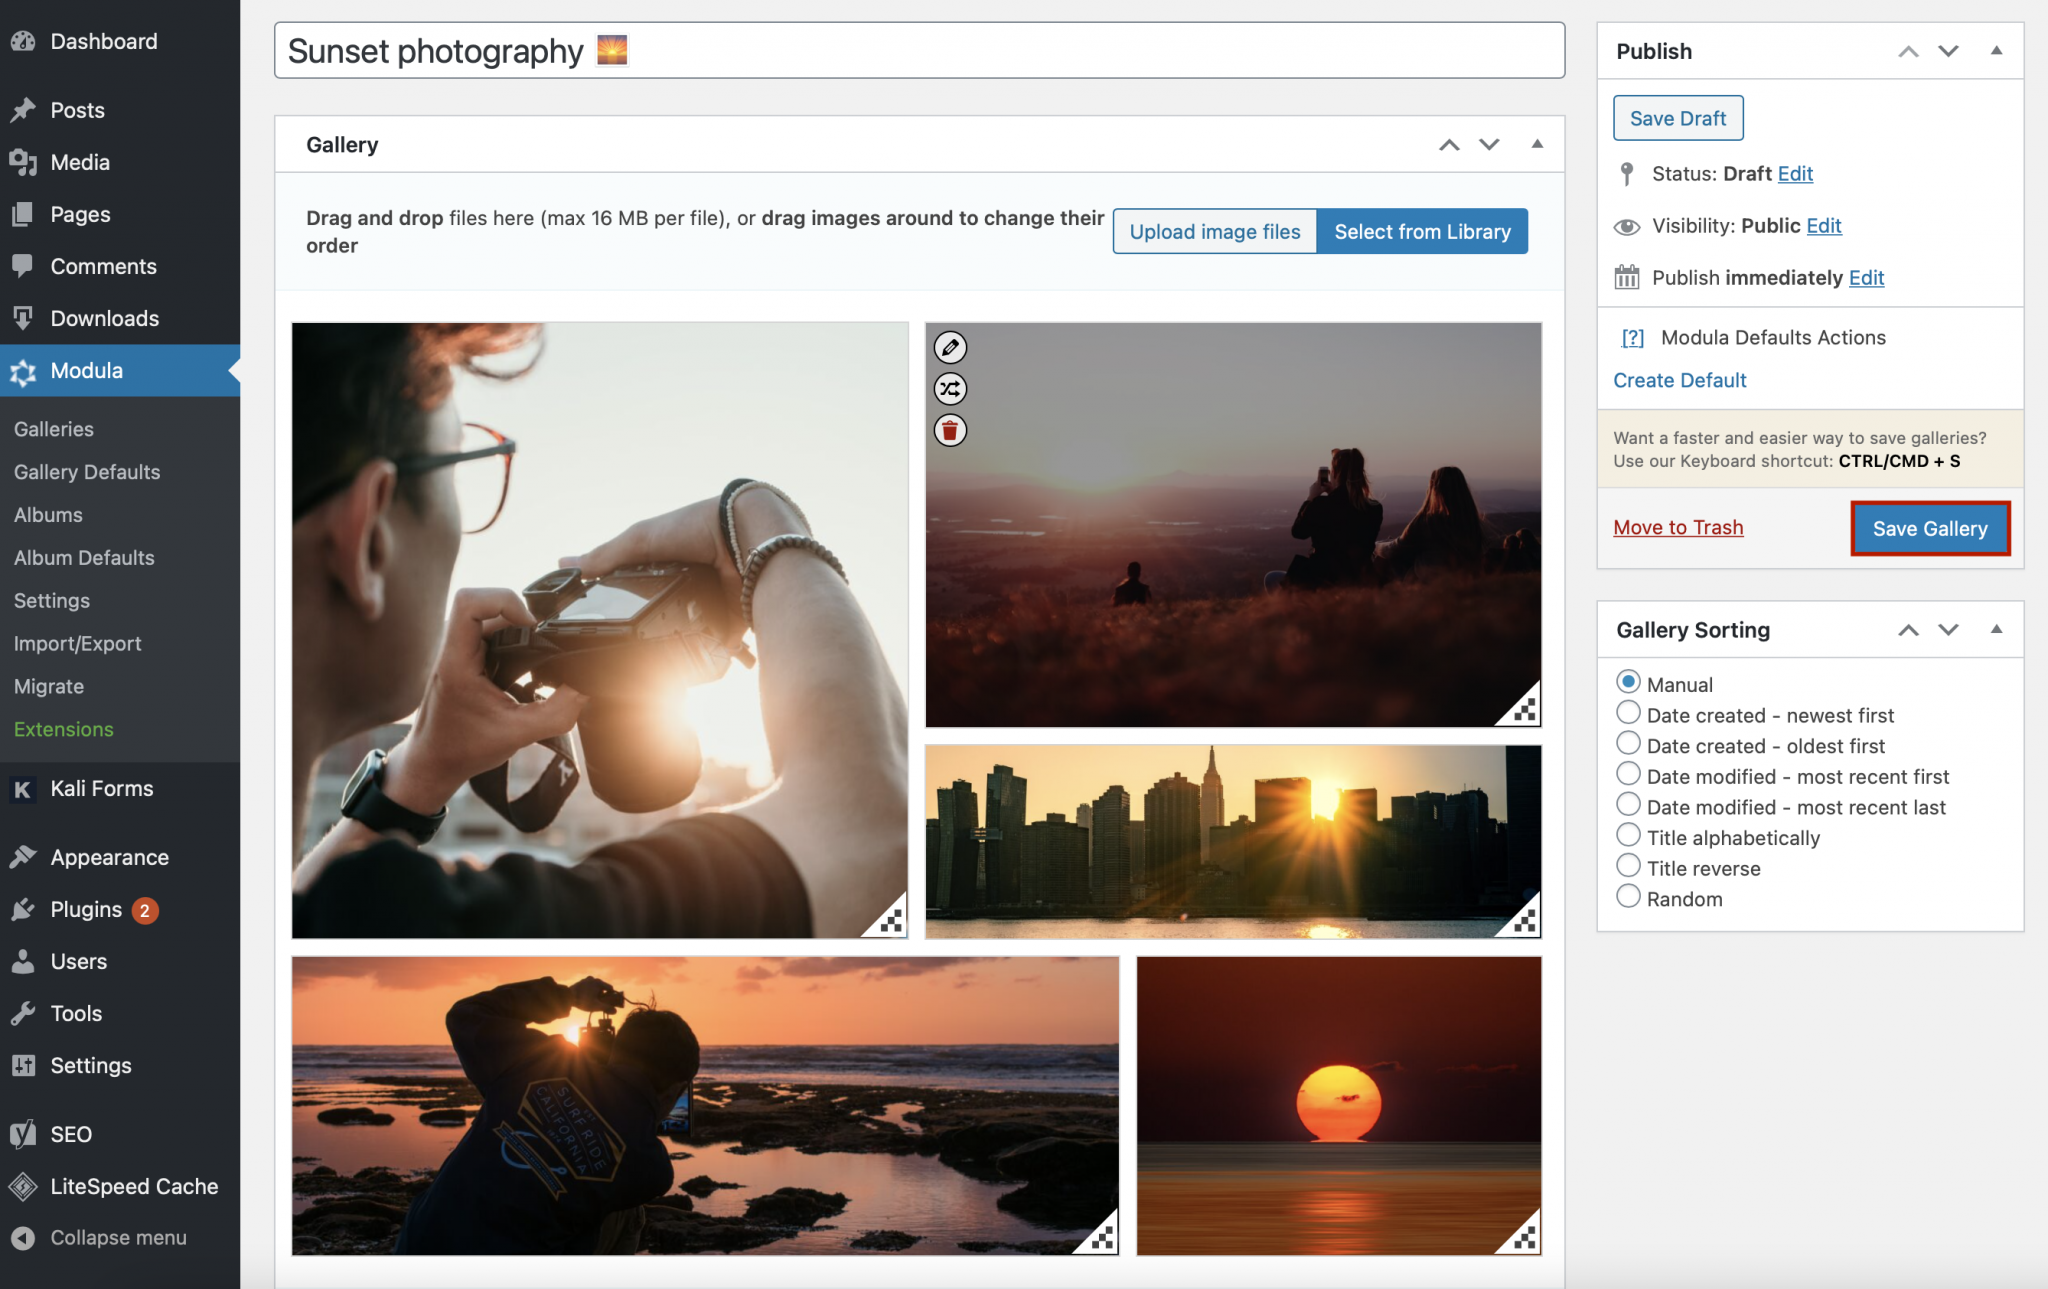
Task: Choose Random gallery sorting
Action: (1627, 896)
